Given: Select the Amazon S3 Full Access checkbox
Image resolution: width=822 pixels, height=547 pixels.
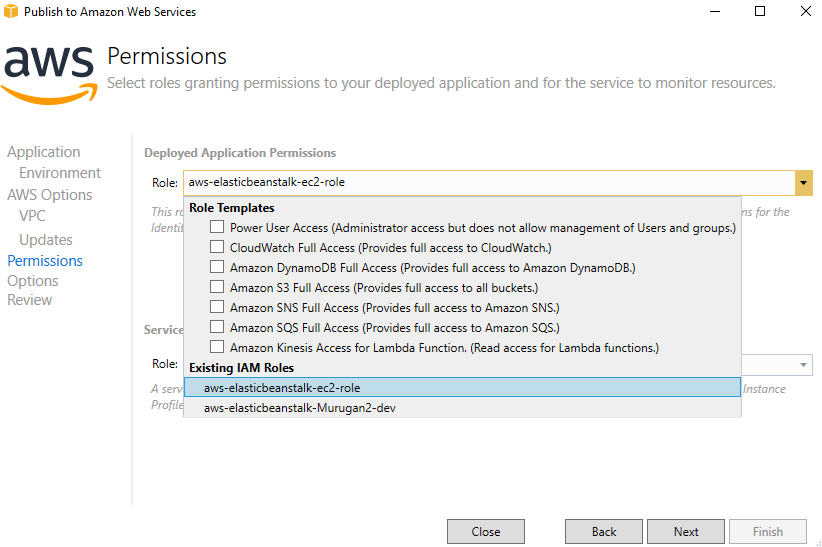Looking at the screenshot, I should [217, 287].
